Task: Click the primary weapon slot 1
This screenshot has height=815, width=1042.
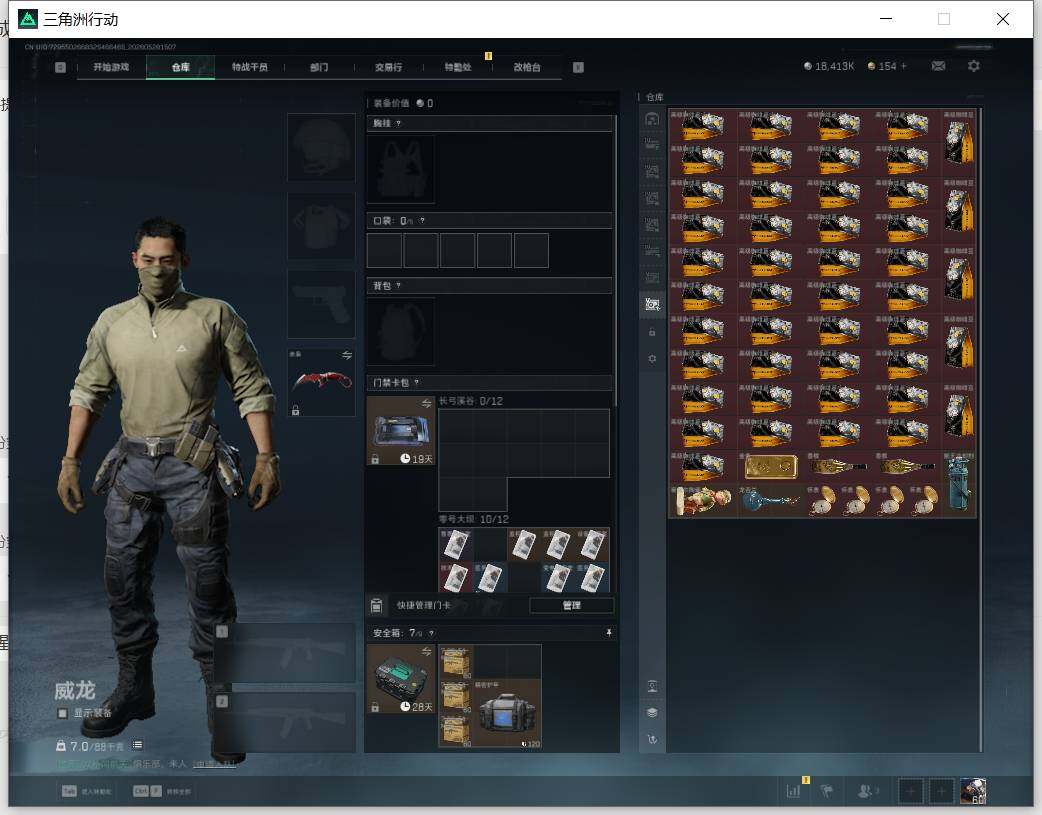Action: (x=286, y=653)
